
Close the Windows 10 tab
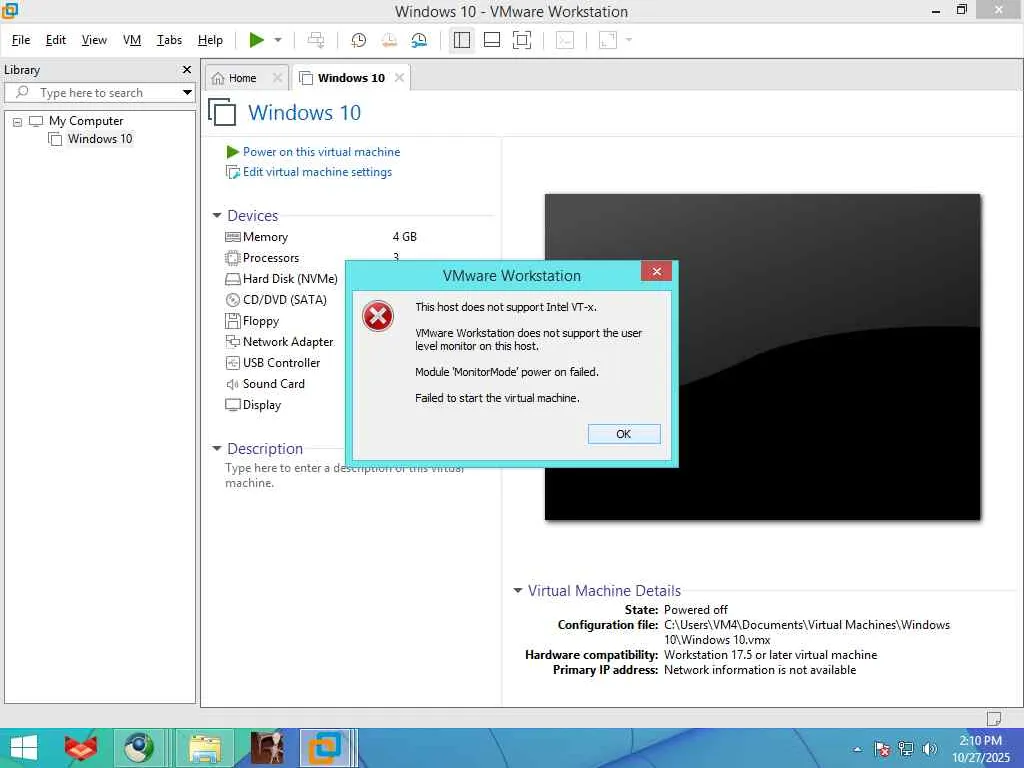pyautogui.click(x=399, y=78)
